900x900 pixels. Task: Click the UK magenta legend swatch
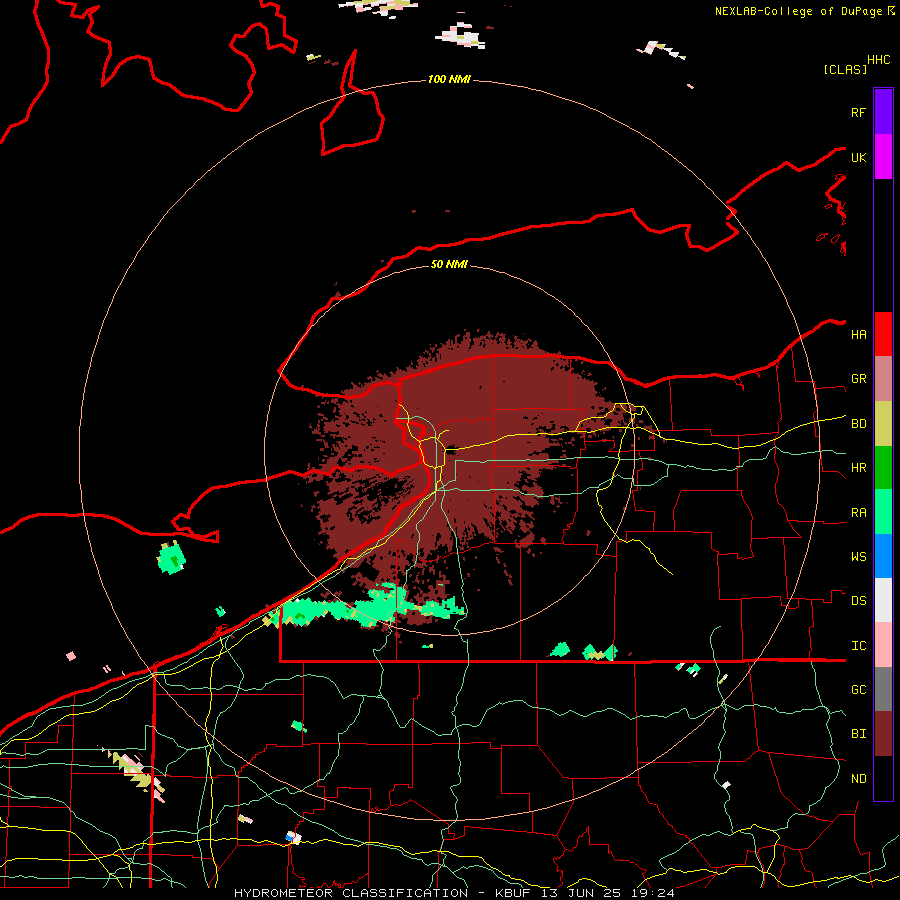[x=883, y=157]
